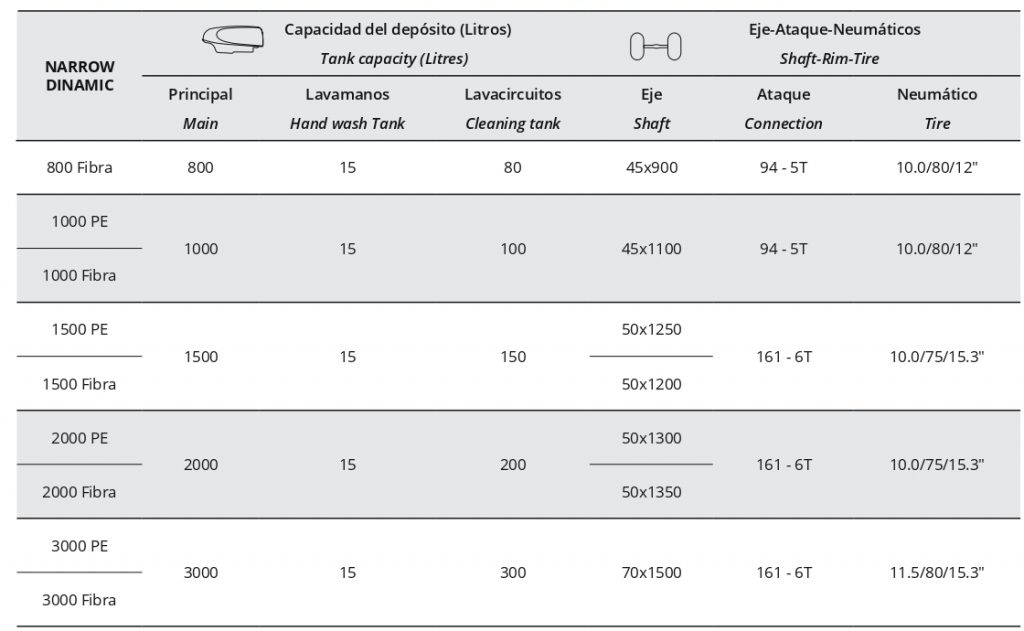Click the axle and wheels icon
This screenshot has width=1024, height=631.
(x=655, y=45)
